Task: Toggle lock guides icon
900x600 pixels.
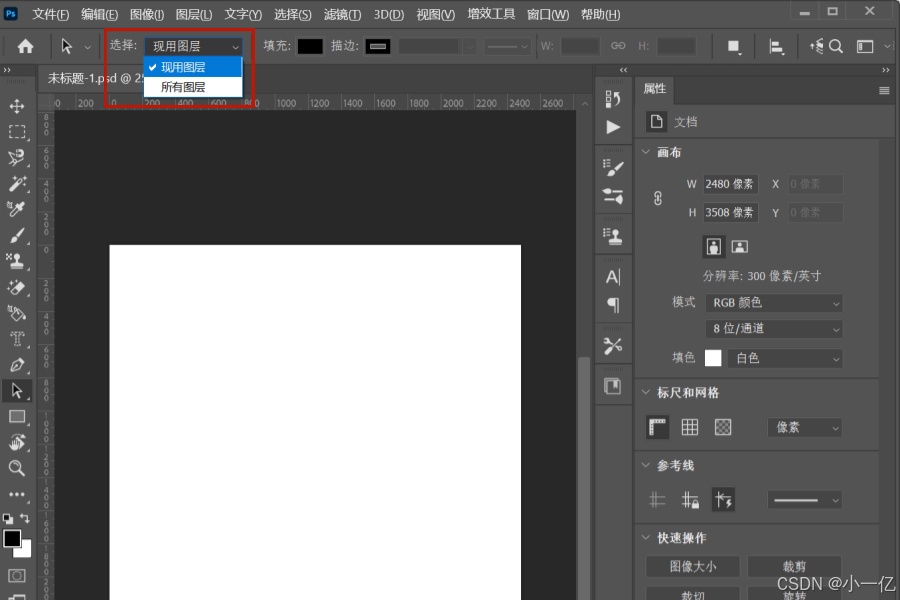Action: 690,500
